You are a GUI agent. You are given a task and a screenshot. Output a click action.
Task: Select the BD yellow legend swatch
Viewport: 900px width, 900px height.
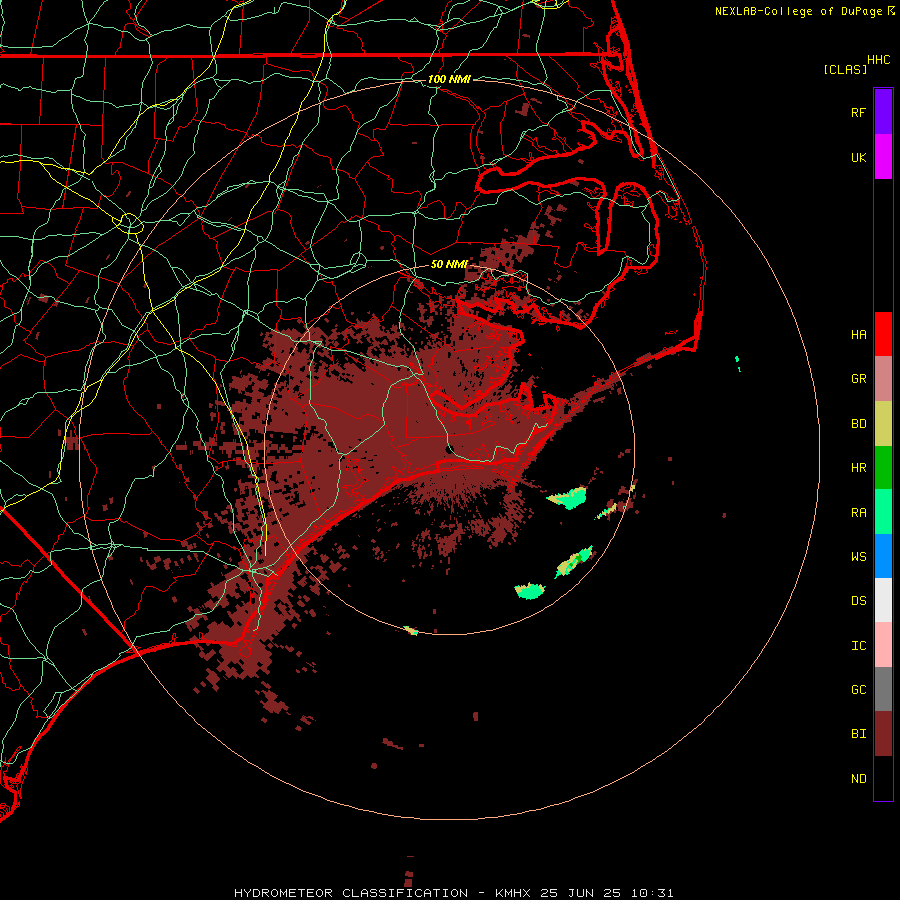tap(883, 424)
